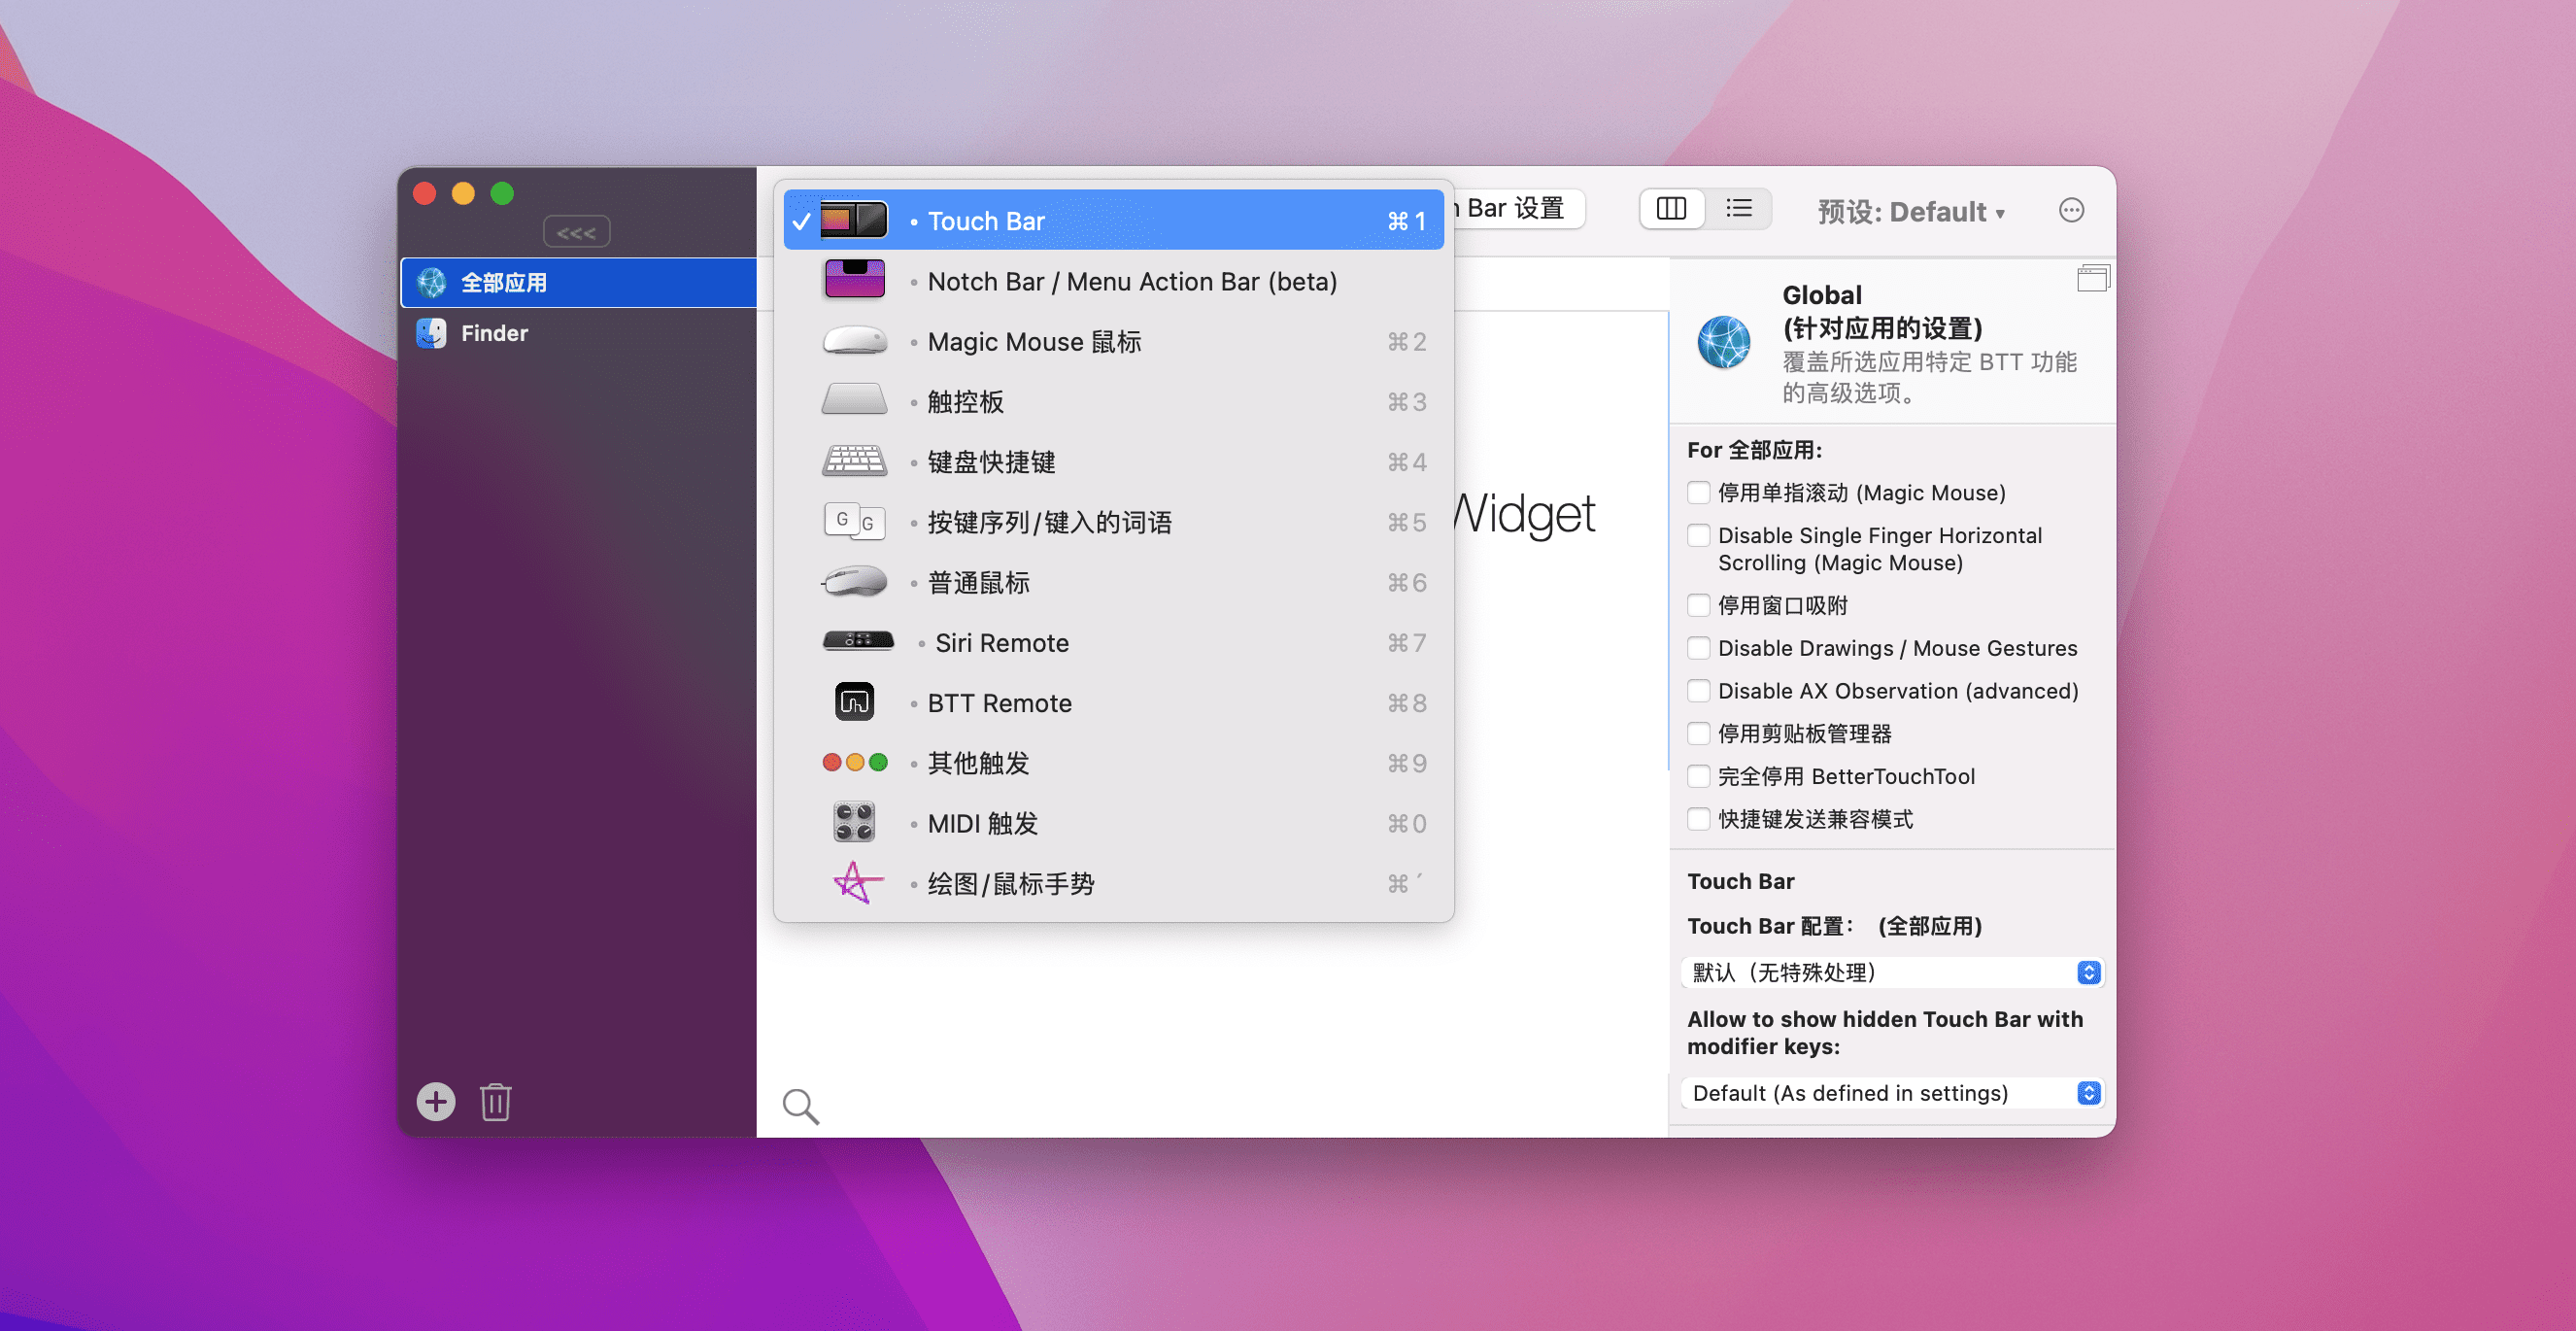The height and width of the screenshot is (1331, 2576).
Task: Pick the Siri Remote menu item
Action: point(1002,643)
